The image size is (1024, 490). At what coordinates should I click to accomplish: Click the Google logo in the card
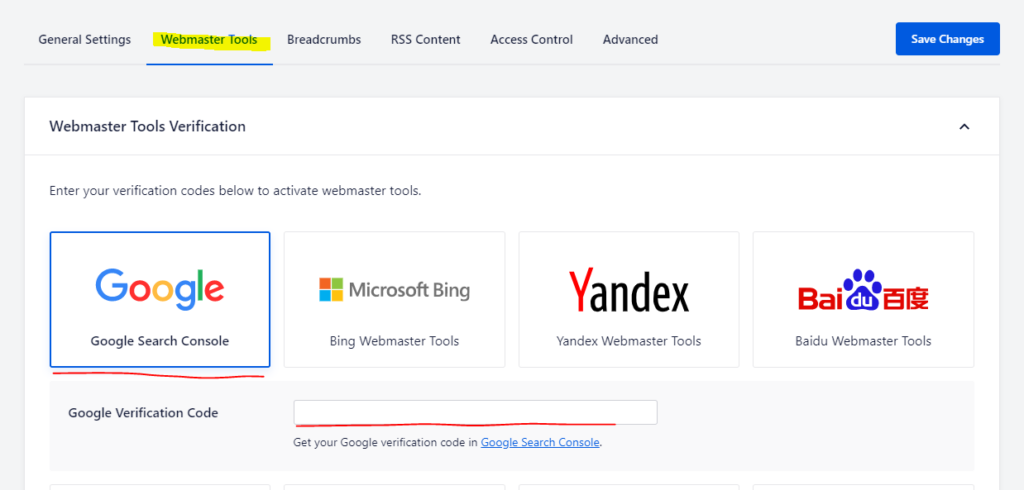[x=160, y=288]
